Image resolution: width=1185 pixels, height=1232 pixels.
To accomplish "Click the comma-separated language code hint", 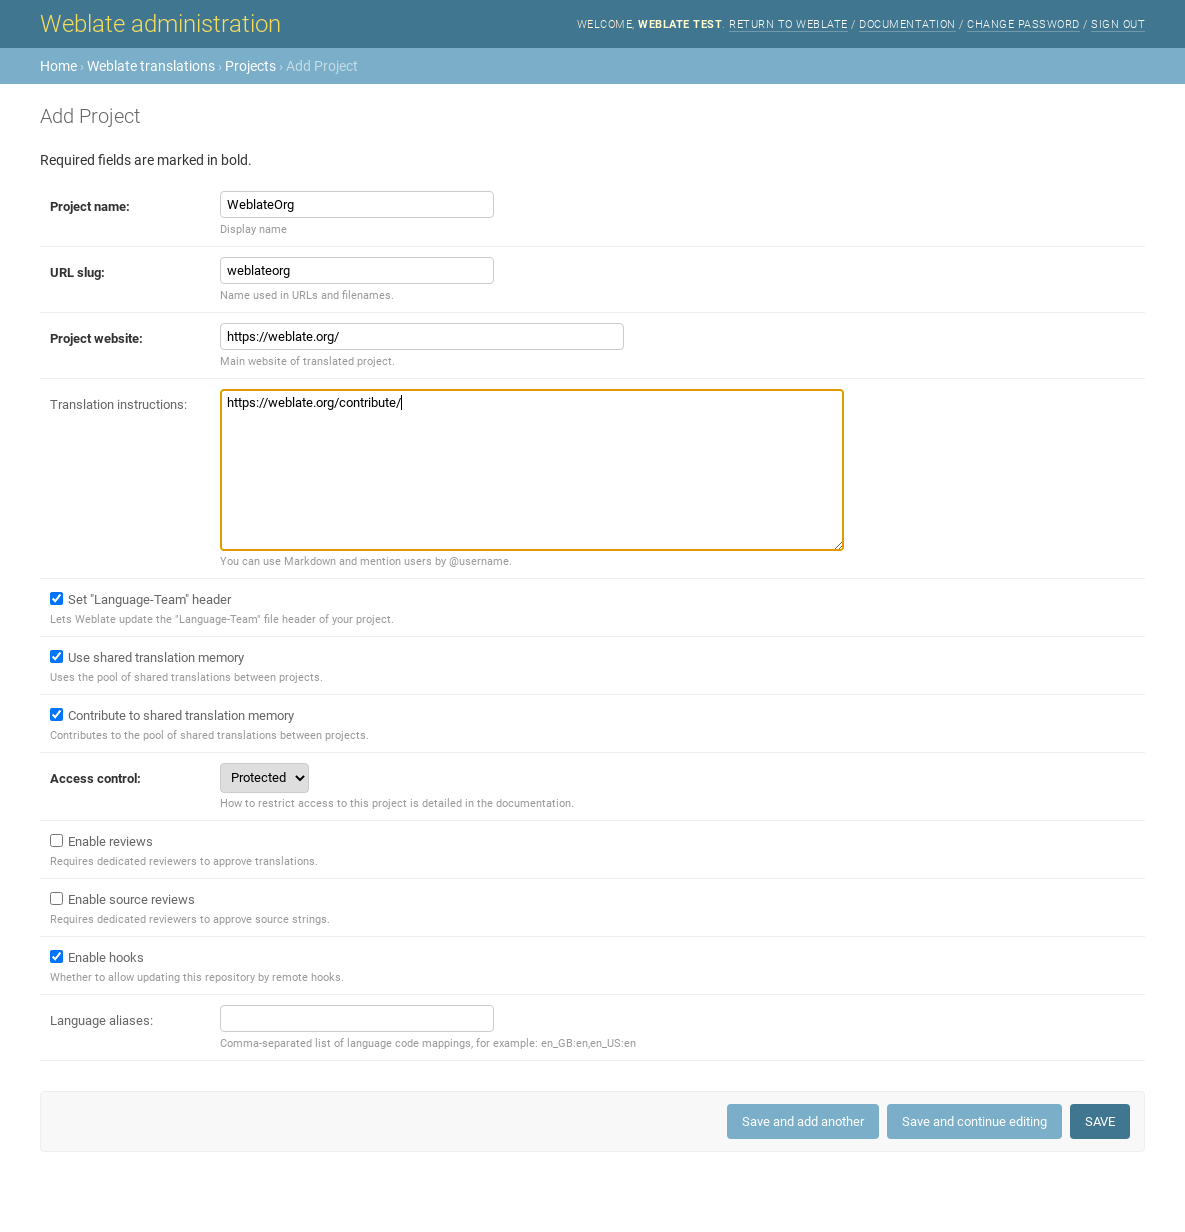I will [428, 1043].
